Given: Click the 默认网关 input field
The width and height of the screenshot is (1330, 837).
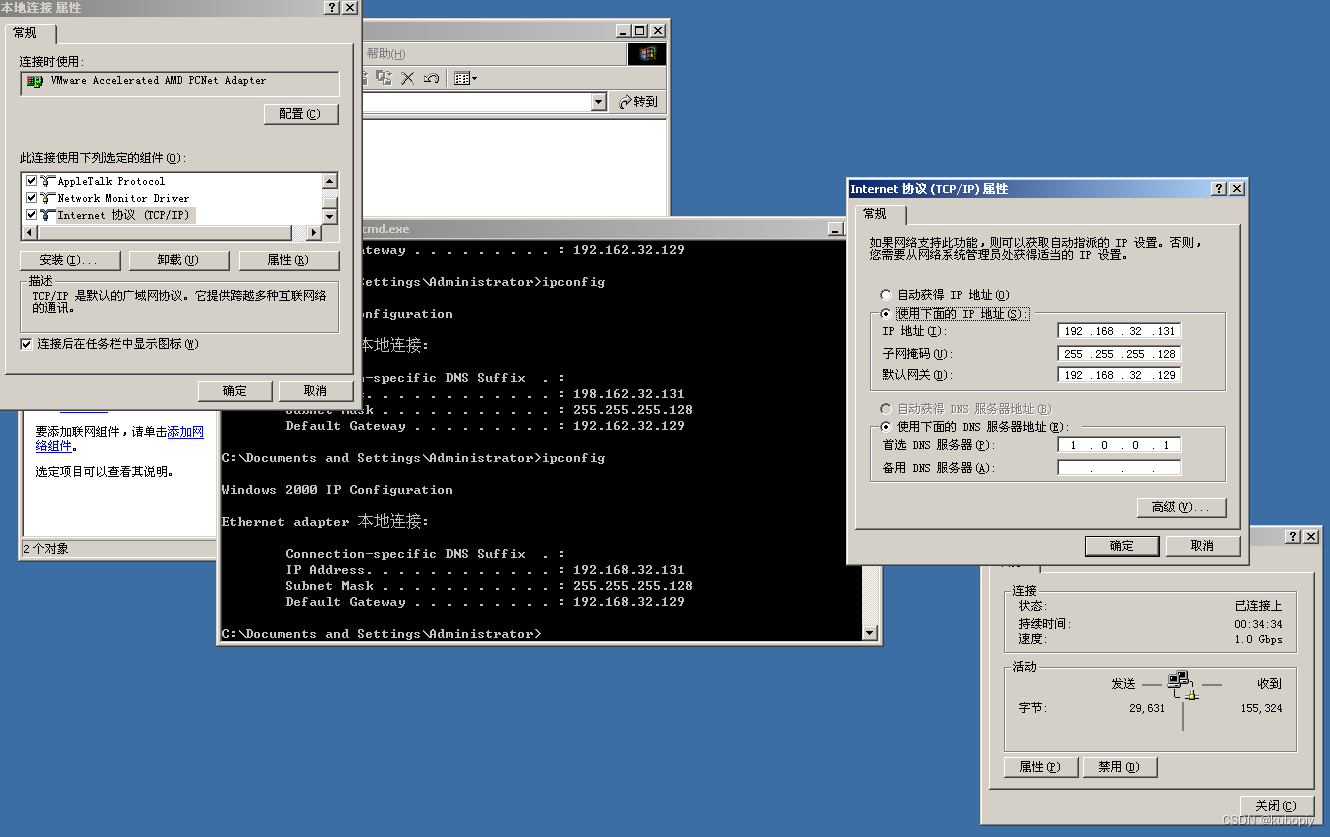Looking at the screenshot, I should tap(1119, 375).
